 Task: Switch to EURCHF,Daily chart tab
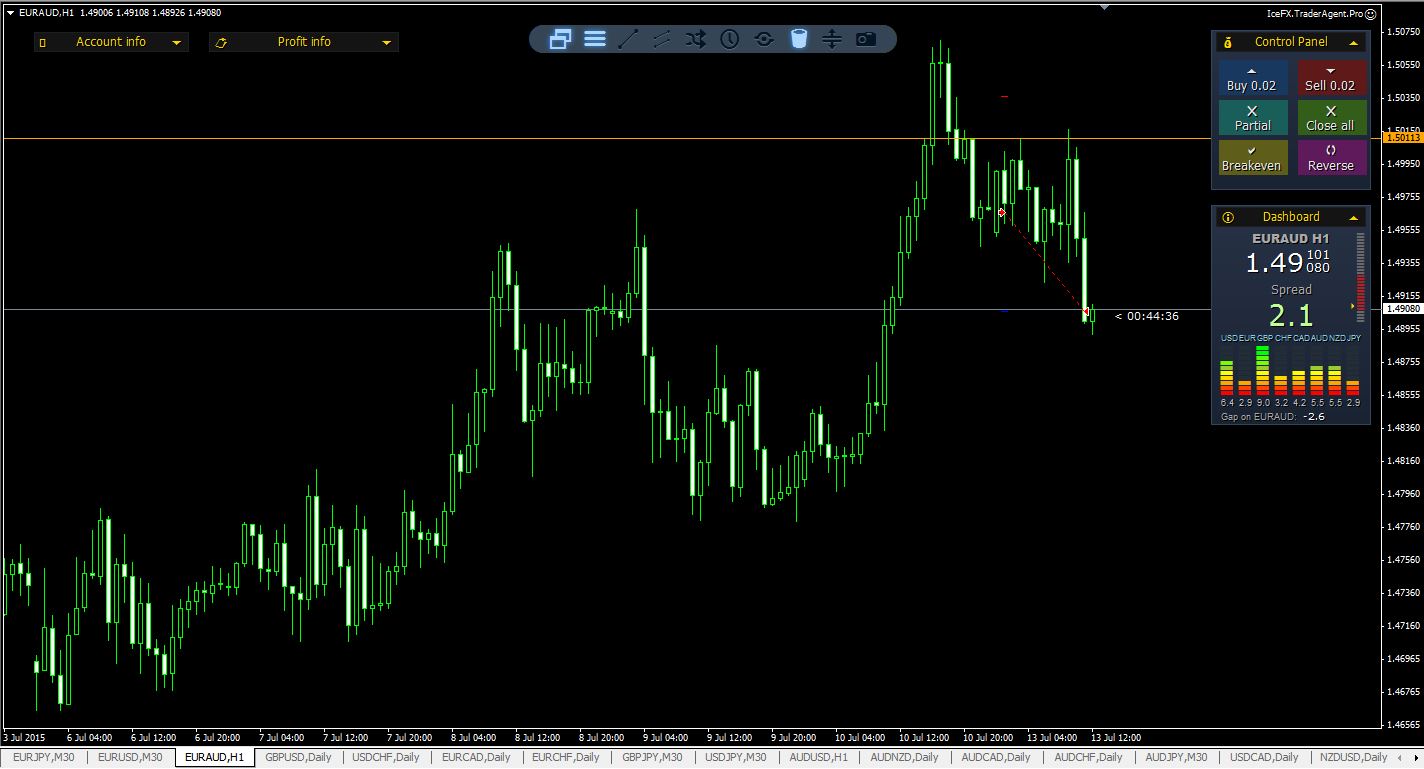566,757
